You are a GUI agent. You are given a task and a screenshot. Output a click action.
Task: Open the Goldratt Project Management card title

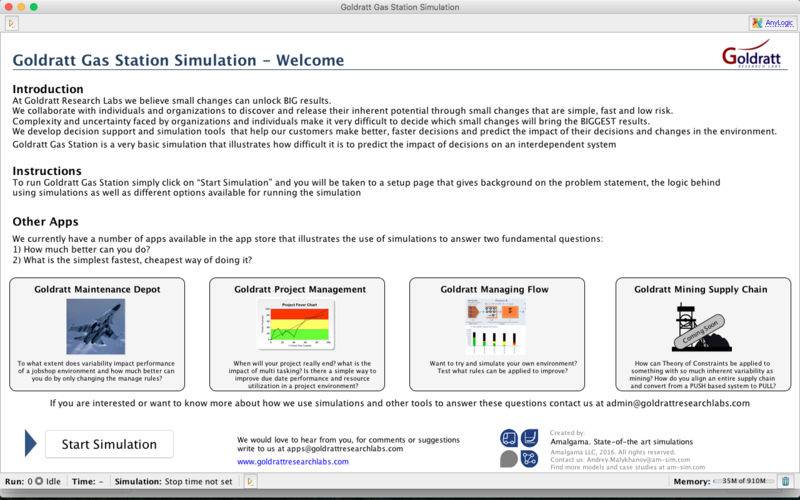(x=300, y=289)
